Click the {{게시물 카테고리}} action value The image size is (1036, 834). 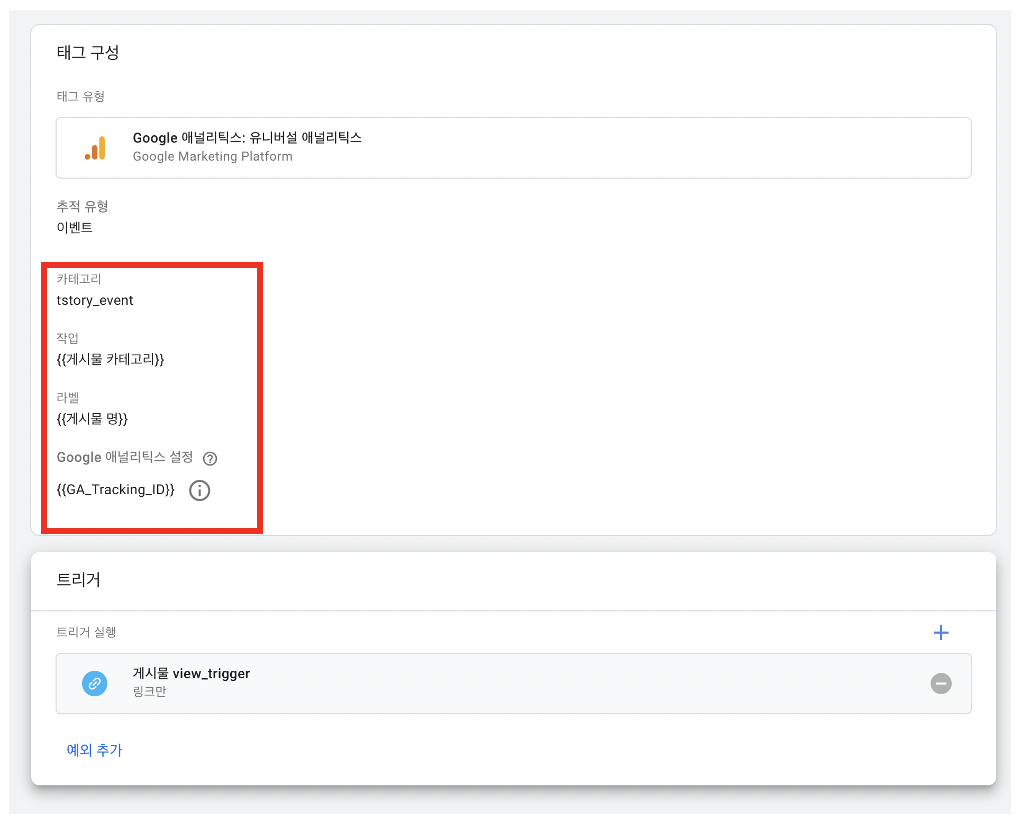(110, 360)
